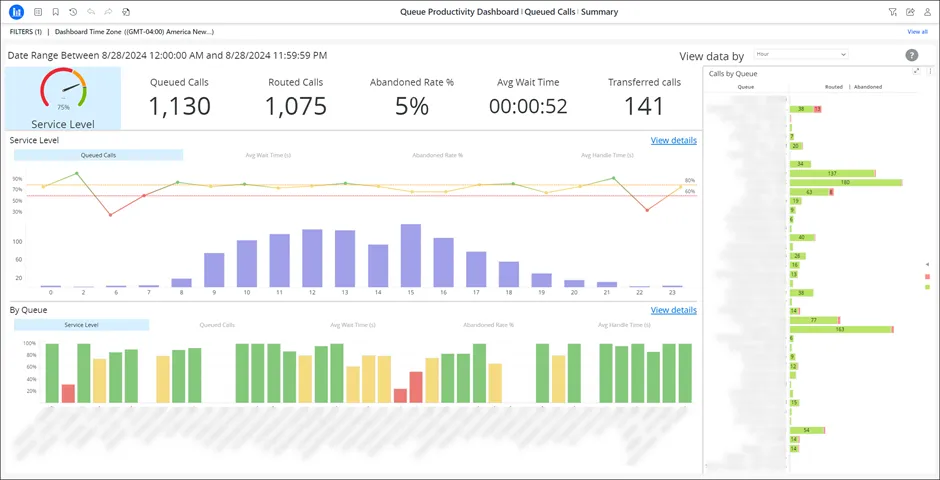Open the filter panel funnel icon
Screen dimensions: 940x480
(x=893, y=11)
